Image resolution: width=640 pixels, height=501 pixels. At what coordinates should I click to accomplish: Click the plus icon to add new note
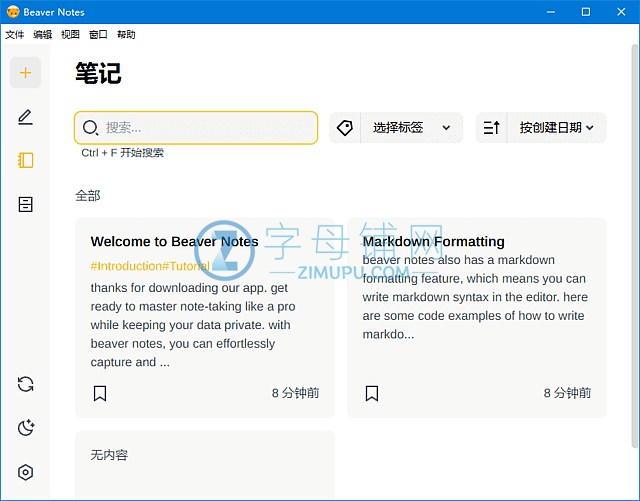26,73
